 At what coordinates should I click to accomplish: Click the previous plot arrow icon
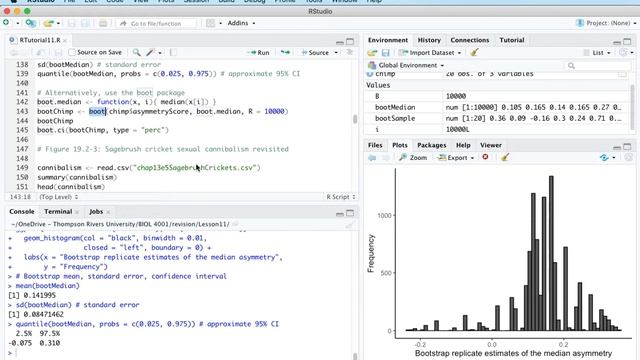tap(372, 158)
